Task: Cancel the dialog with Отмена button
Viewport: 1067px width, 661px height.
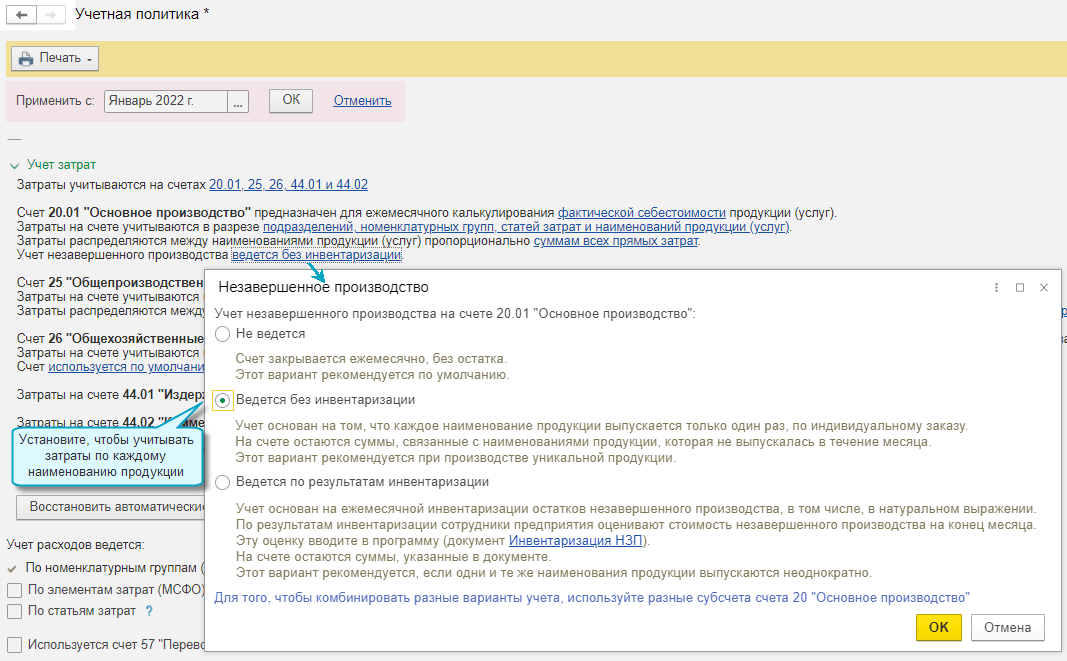Action: 1007,627
